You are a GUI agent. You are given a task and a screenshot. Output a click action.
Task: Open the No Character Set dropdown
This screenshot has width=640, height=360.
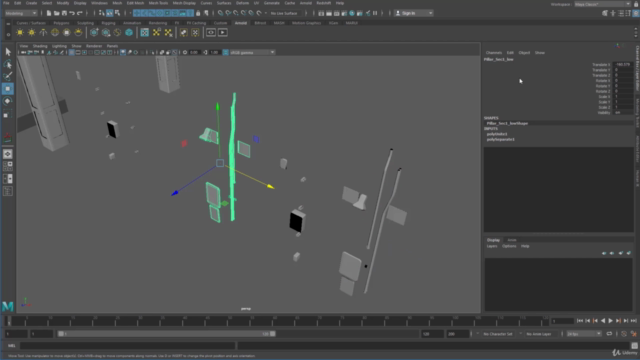pos(498,334)
